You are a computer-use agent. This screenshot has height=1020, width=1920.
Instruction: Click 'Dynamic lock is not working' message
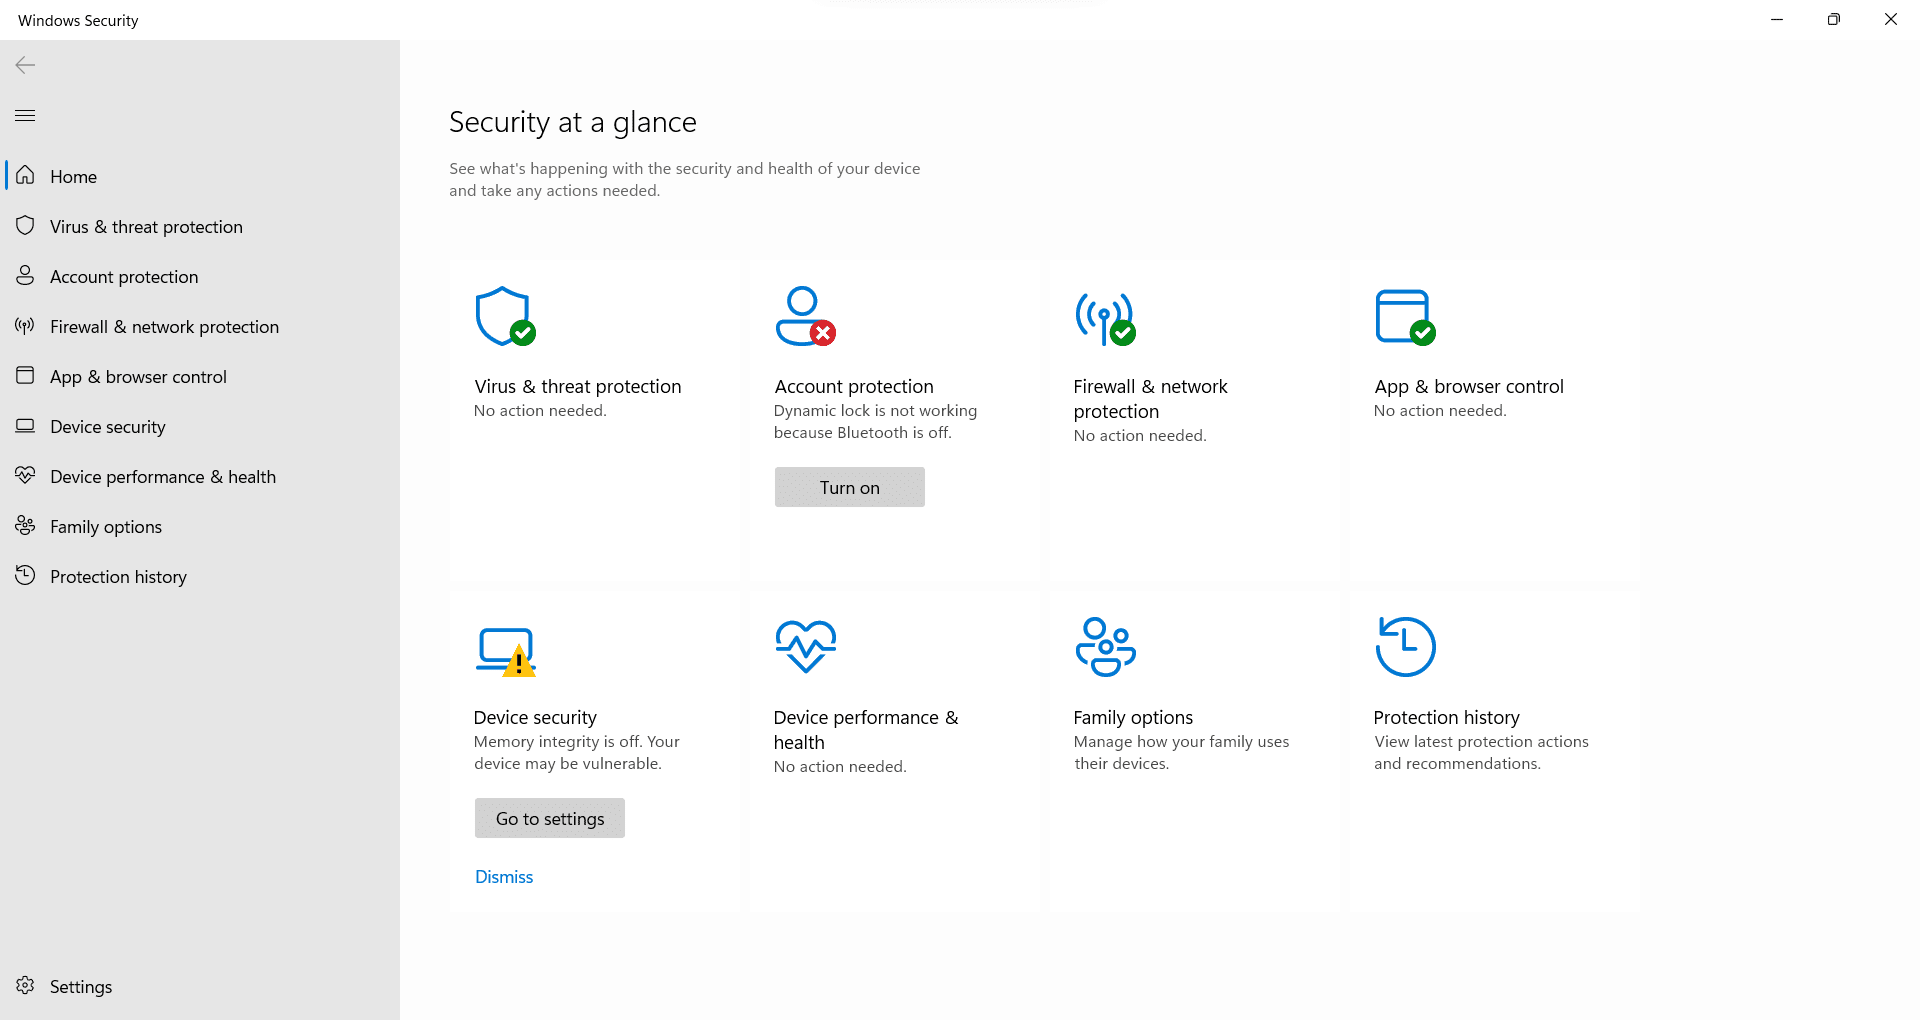coord(875,421)
